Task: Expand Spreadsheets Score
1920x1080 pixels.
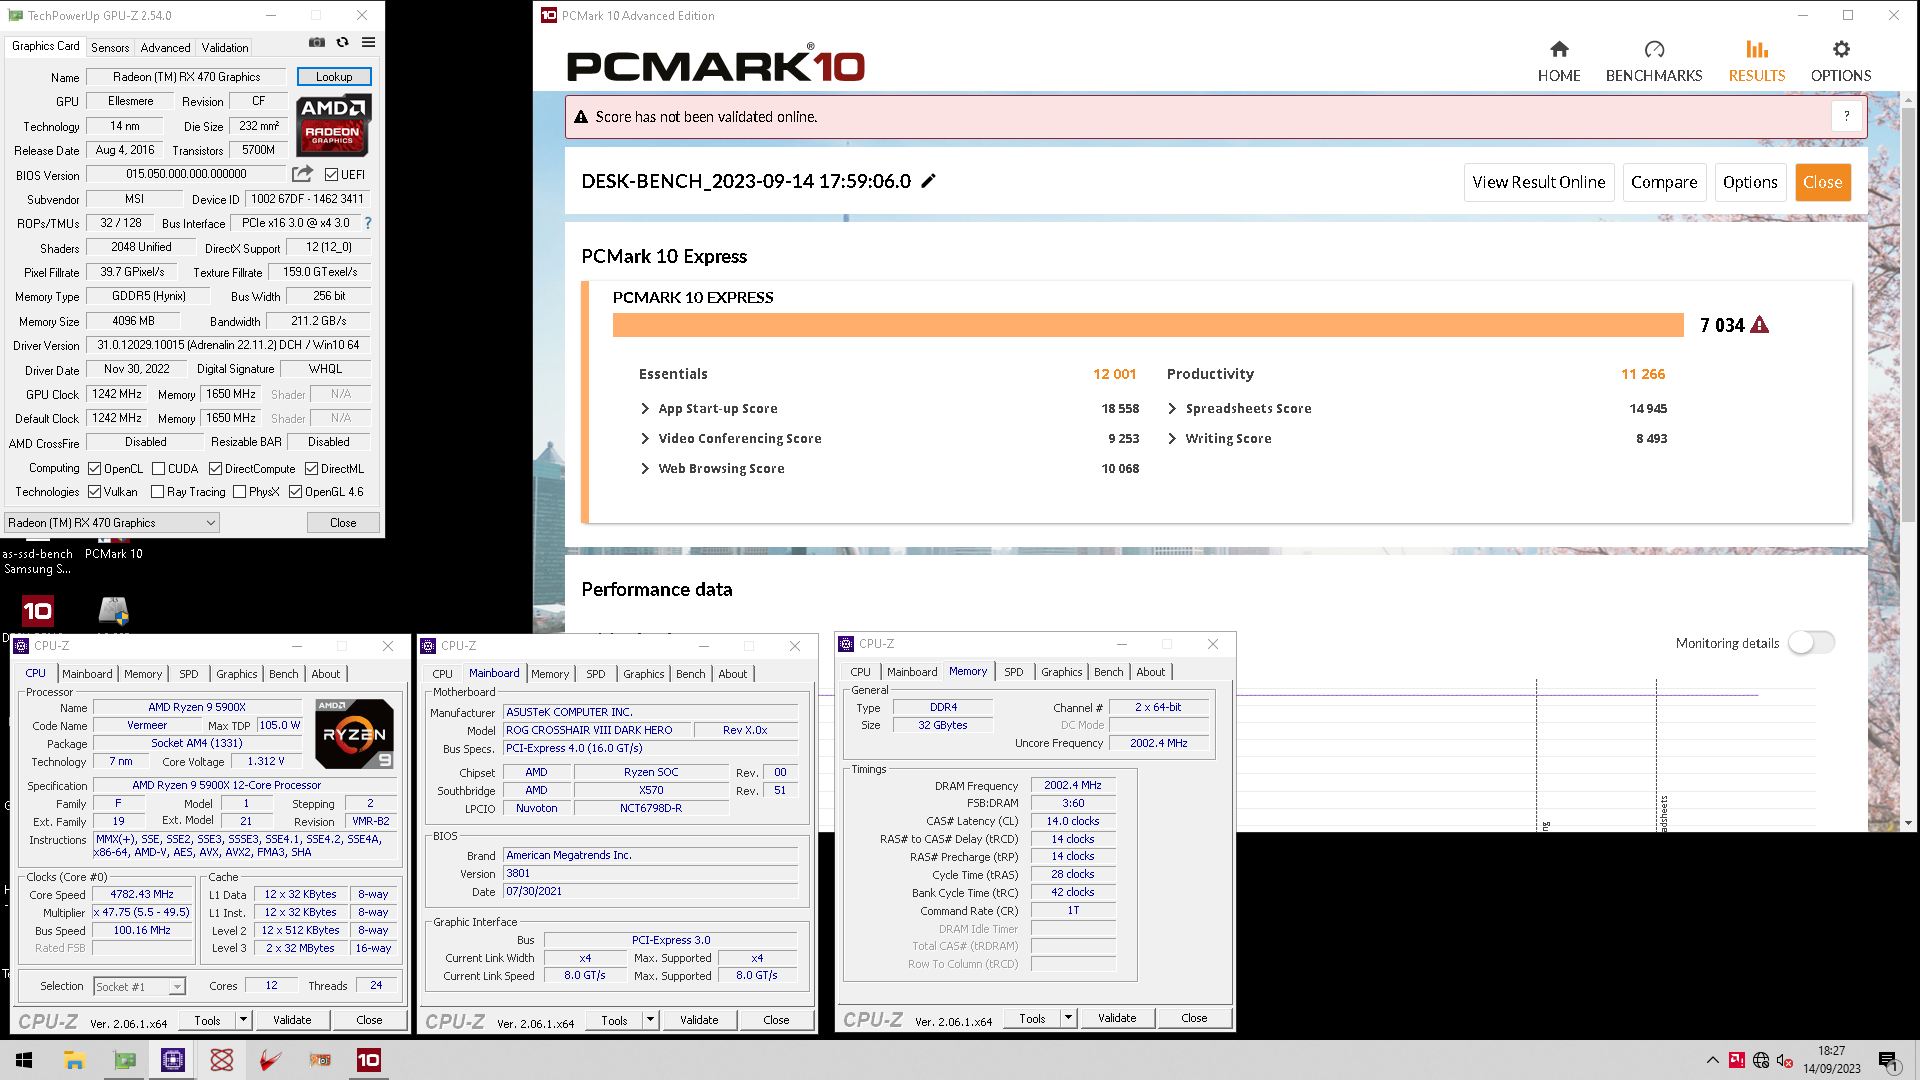Action: pos(1172,409)
